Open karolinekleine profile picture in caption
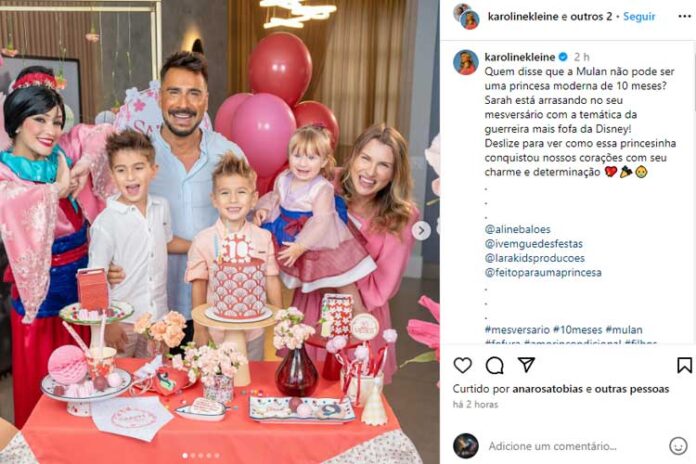Image resolution: width=696 pixels, height=464 pixels. 466,62
